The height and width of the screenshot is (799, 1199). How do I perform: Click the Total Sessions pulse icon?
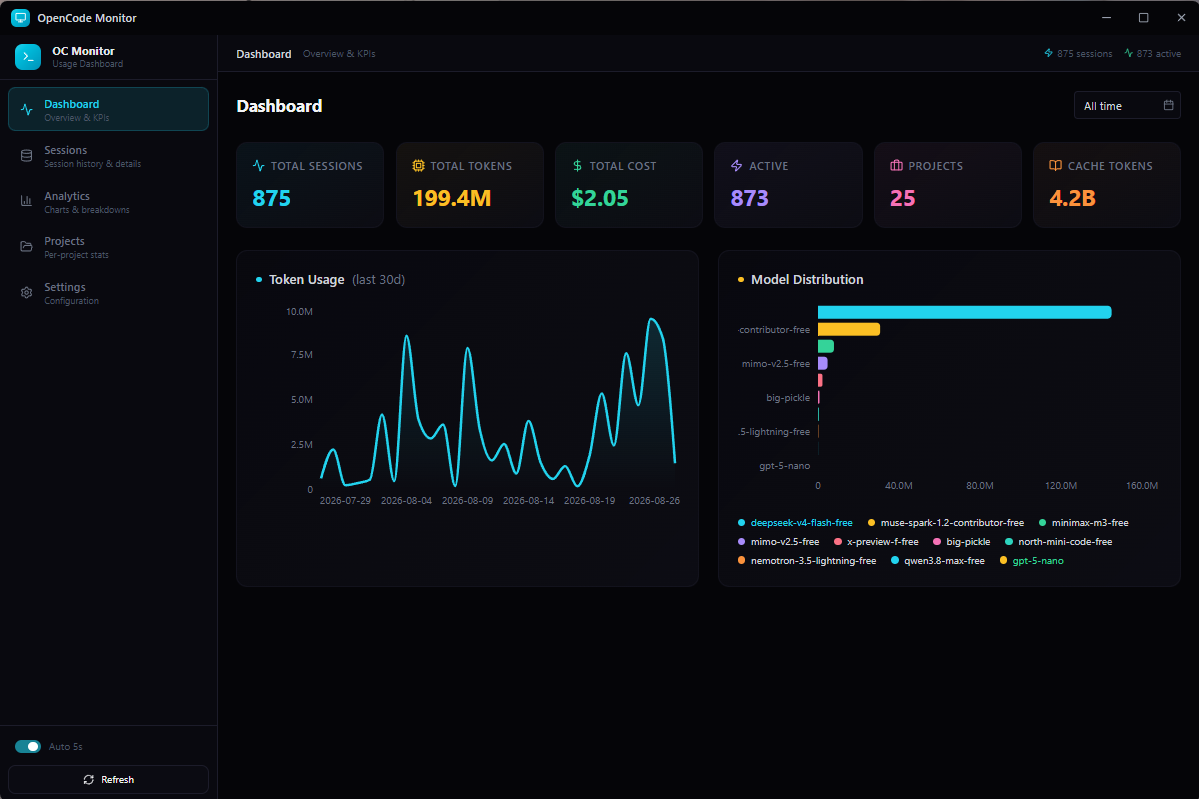258,166
